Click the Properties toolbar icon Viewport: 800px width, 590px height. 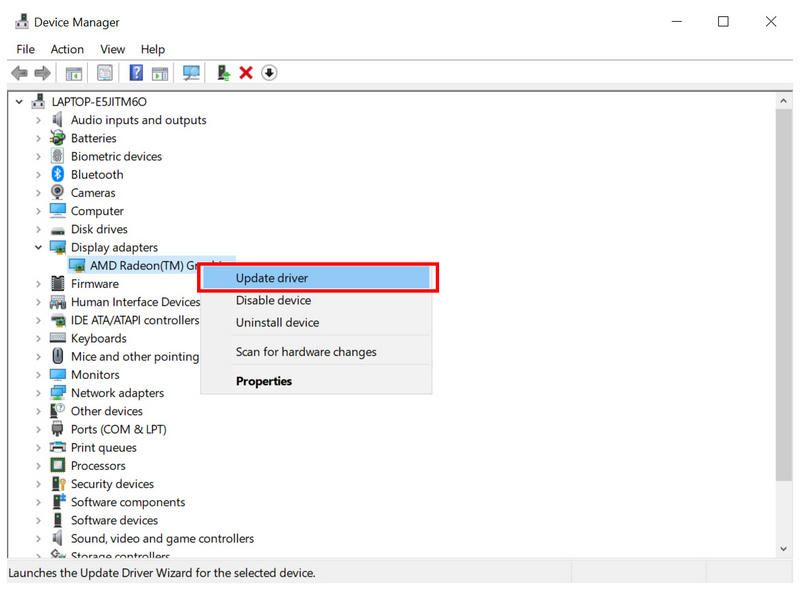(104, 72)
